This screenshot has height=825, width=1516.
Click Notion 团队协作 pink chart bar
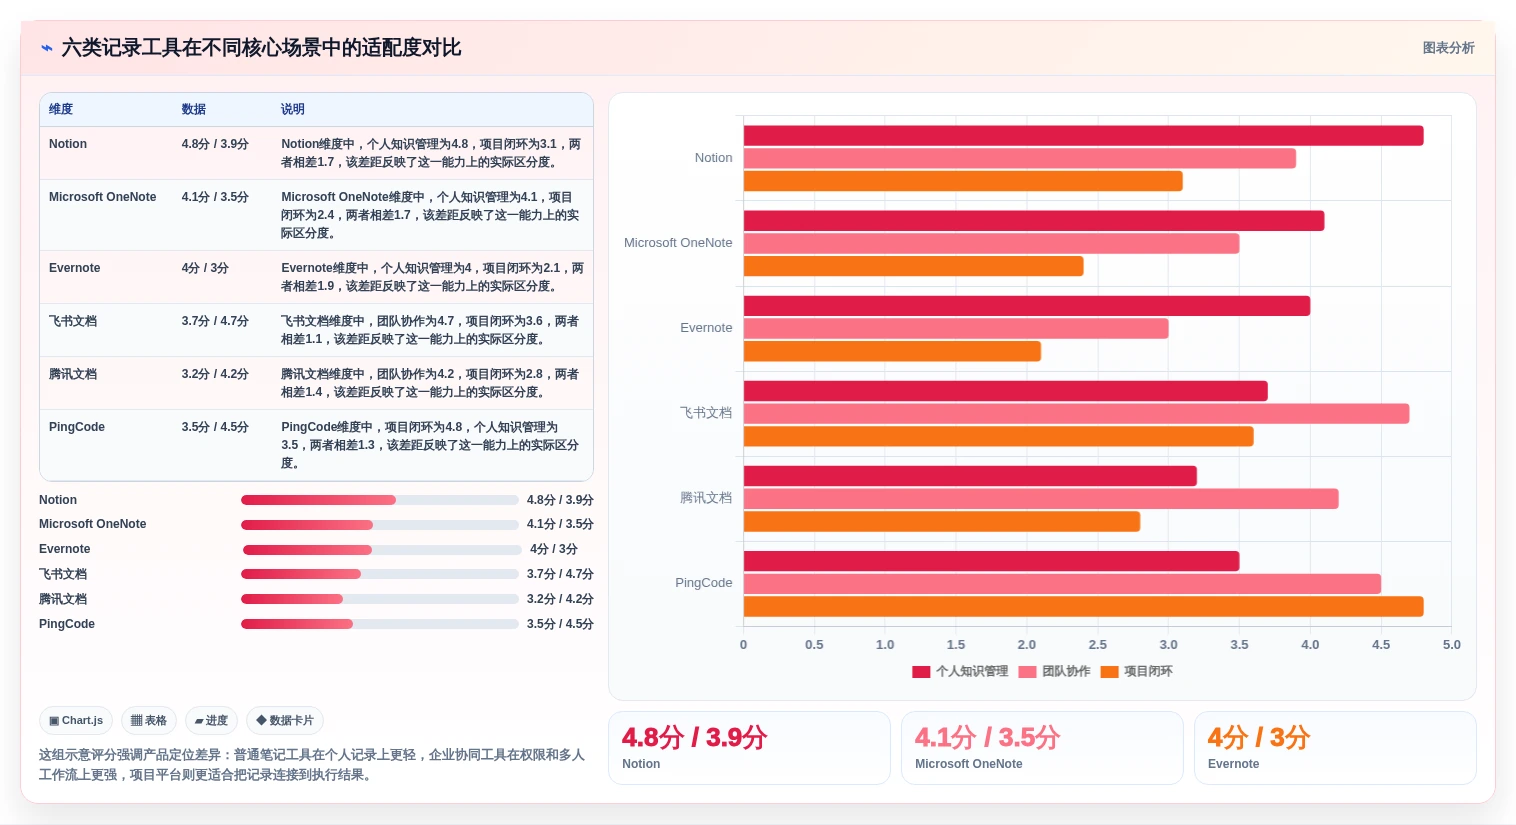pos(1020,158)
